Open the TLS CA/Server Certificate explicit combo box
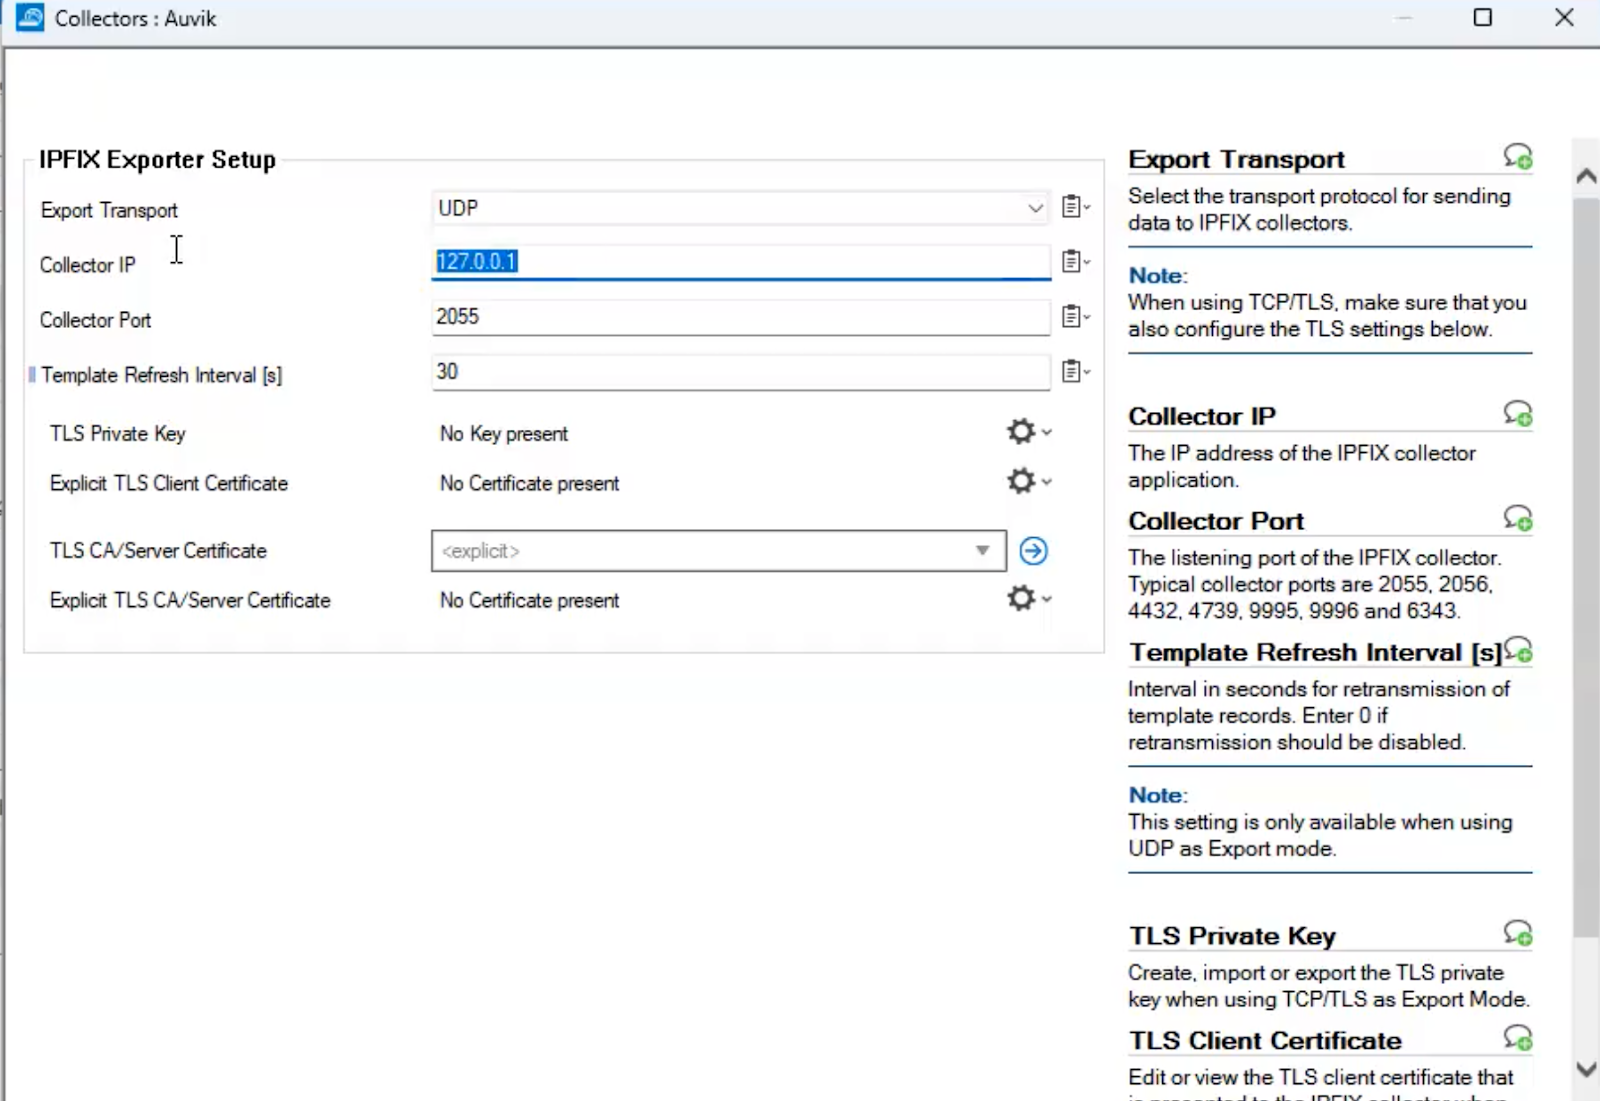The image size is (1600, 1101). 719,551
